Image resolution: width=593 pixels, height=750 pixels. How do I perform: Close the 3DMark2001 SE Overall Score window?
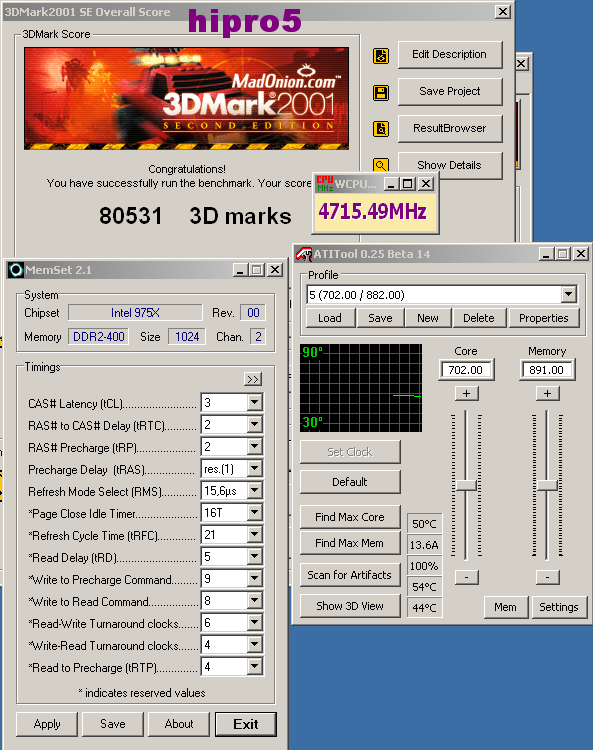(x=503, y=11)
